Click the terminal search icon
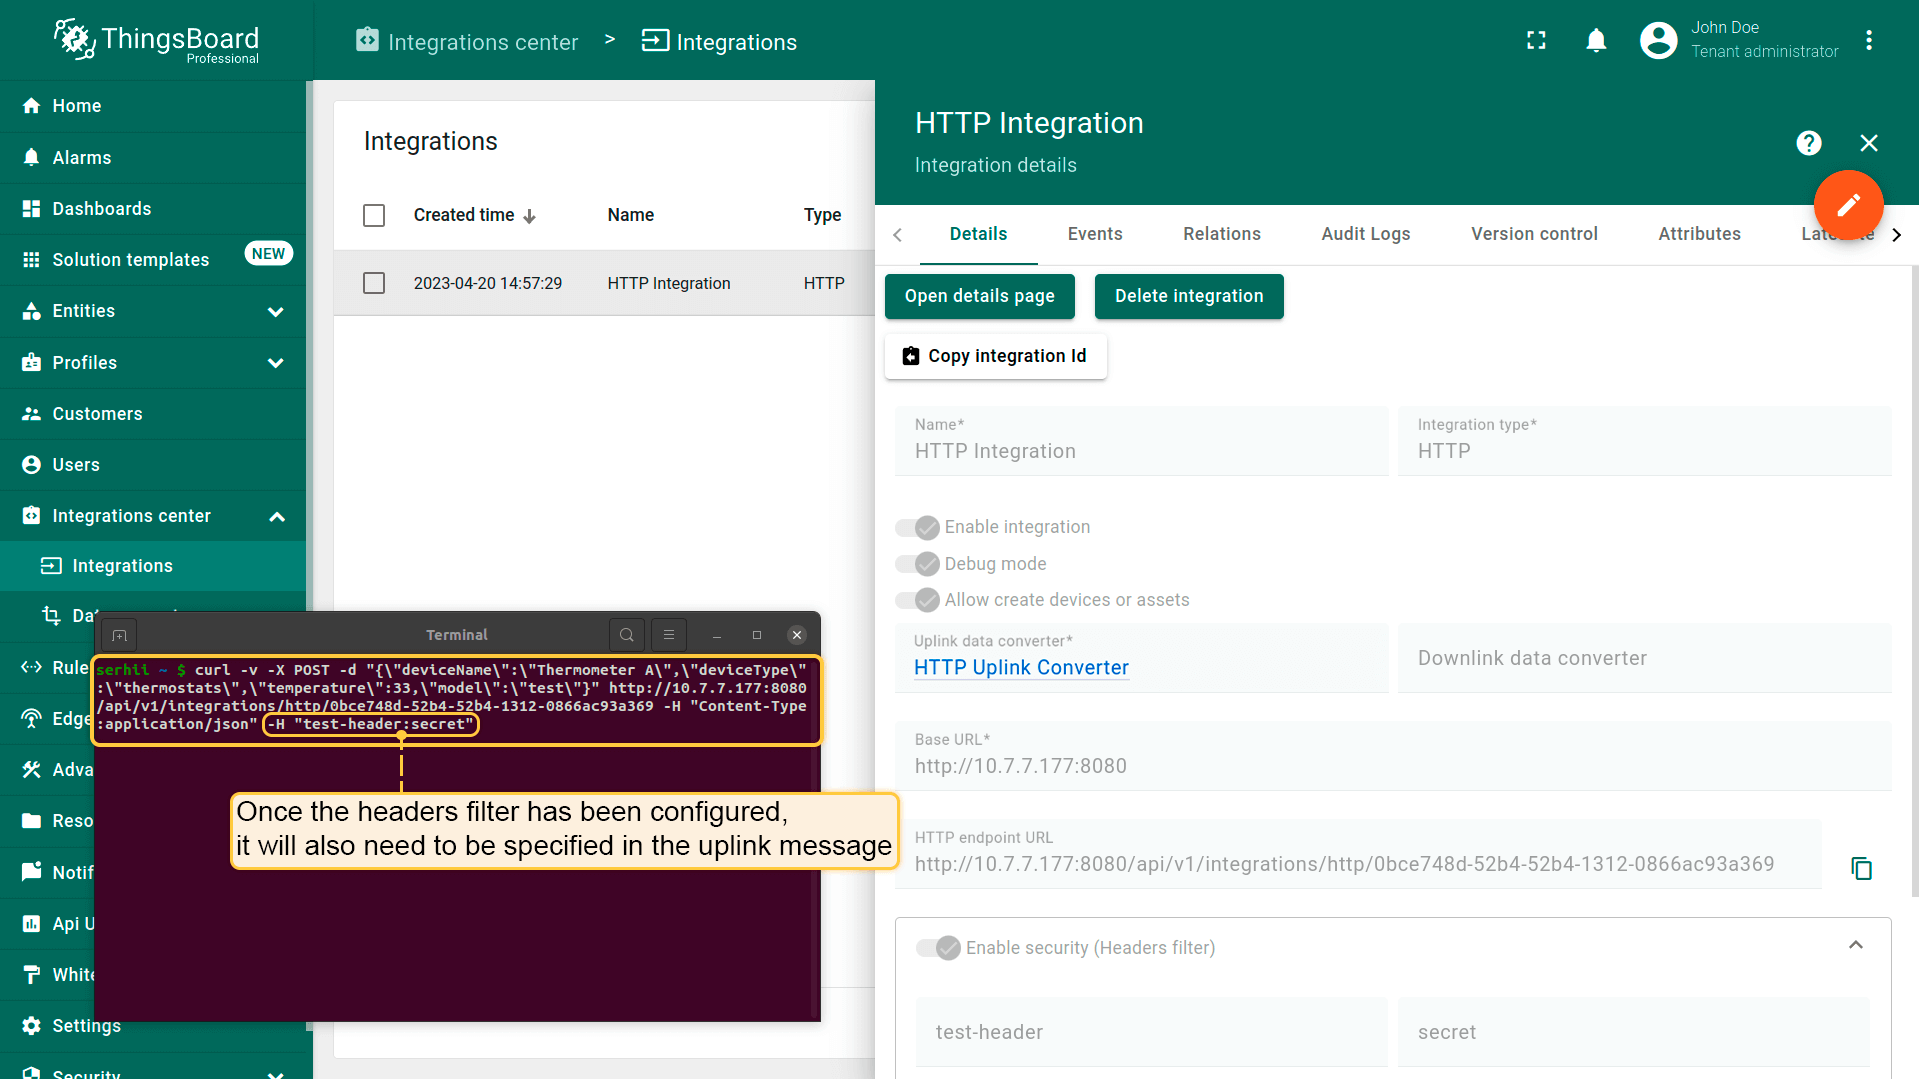1919x1079 pixels. tap(626, 635)
